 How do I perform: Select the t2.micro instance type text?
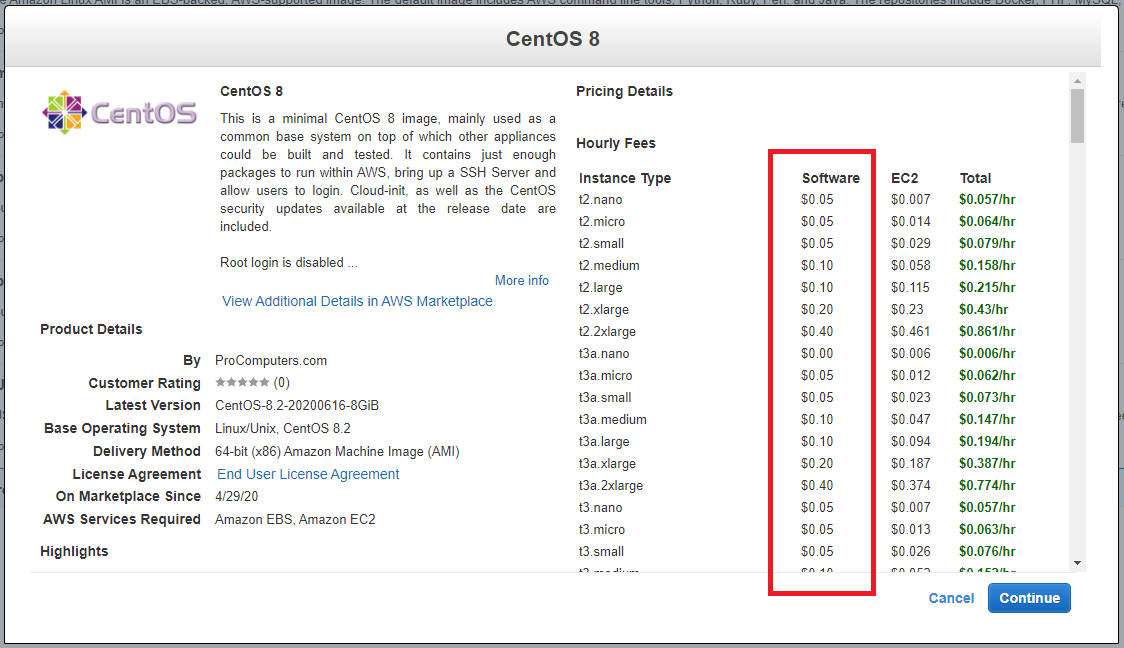602,221
